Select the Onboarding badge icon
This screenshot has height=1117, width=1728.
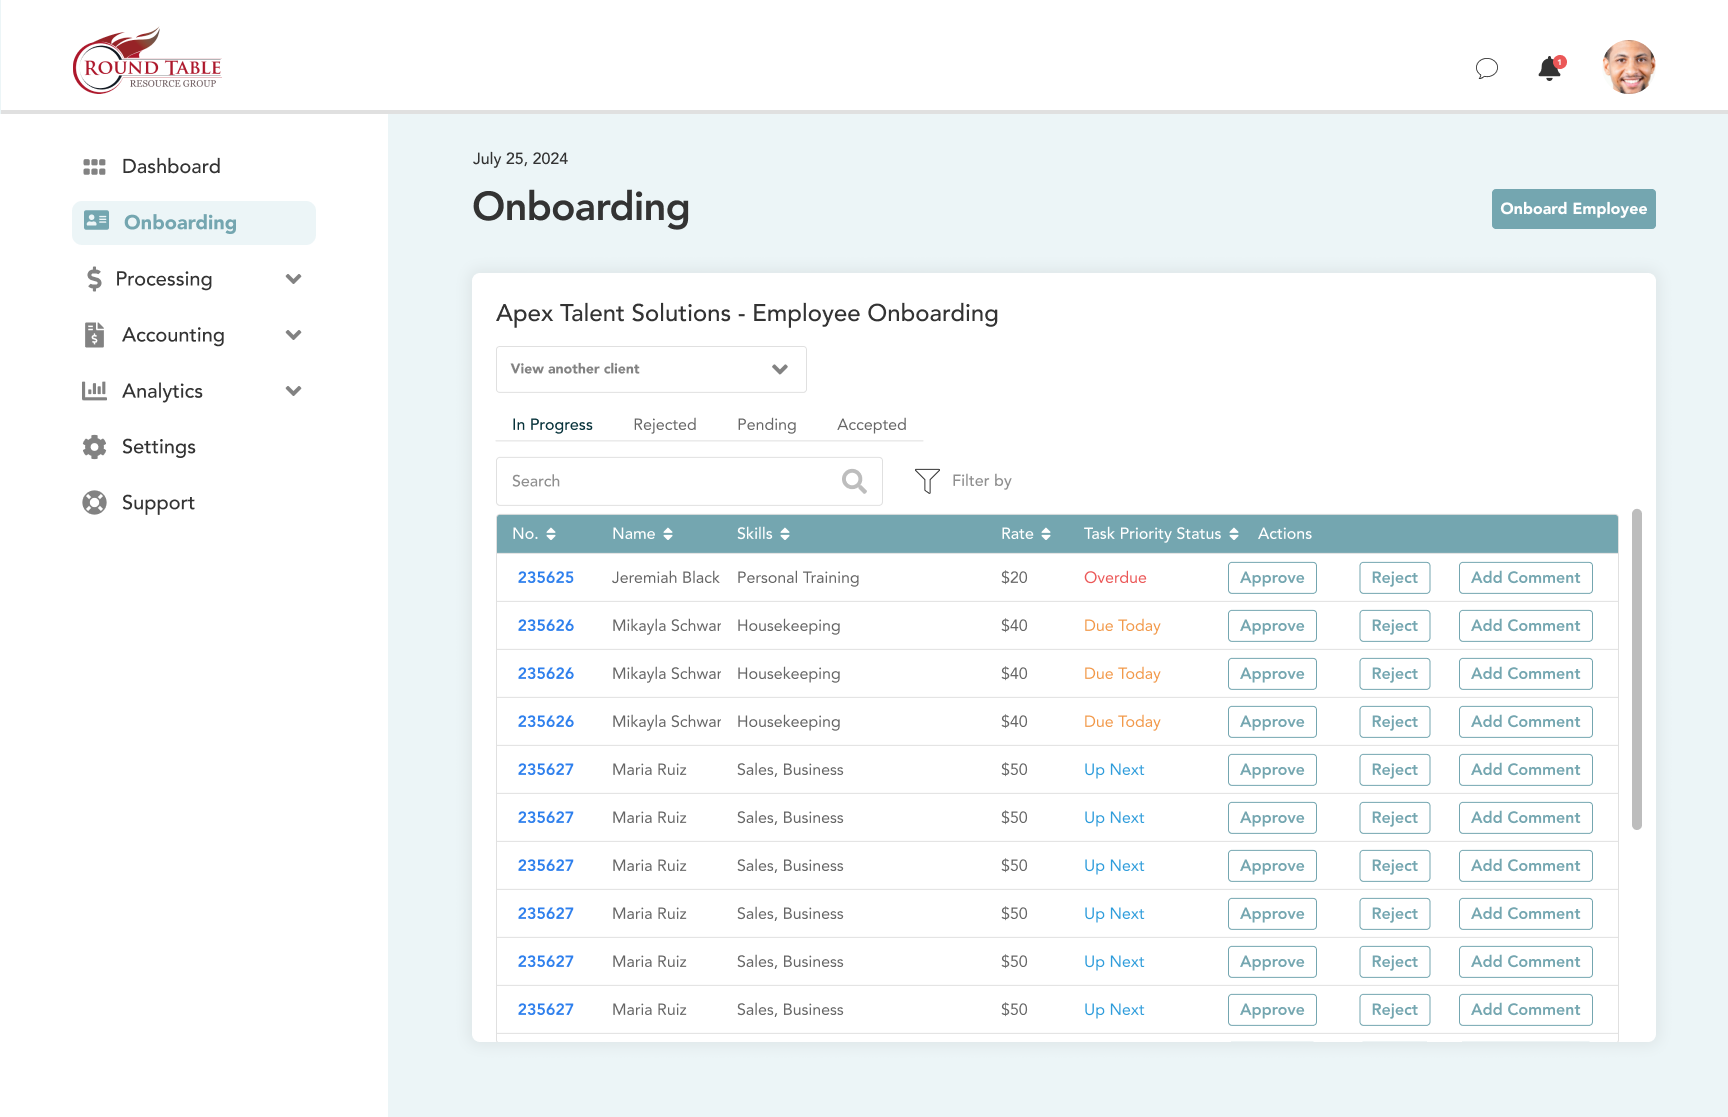pyautogui.click(x=97, y=221)
